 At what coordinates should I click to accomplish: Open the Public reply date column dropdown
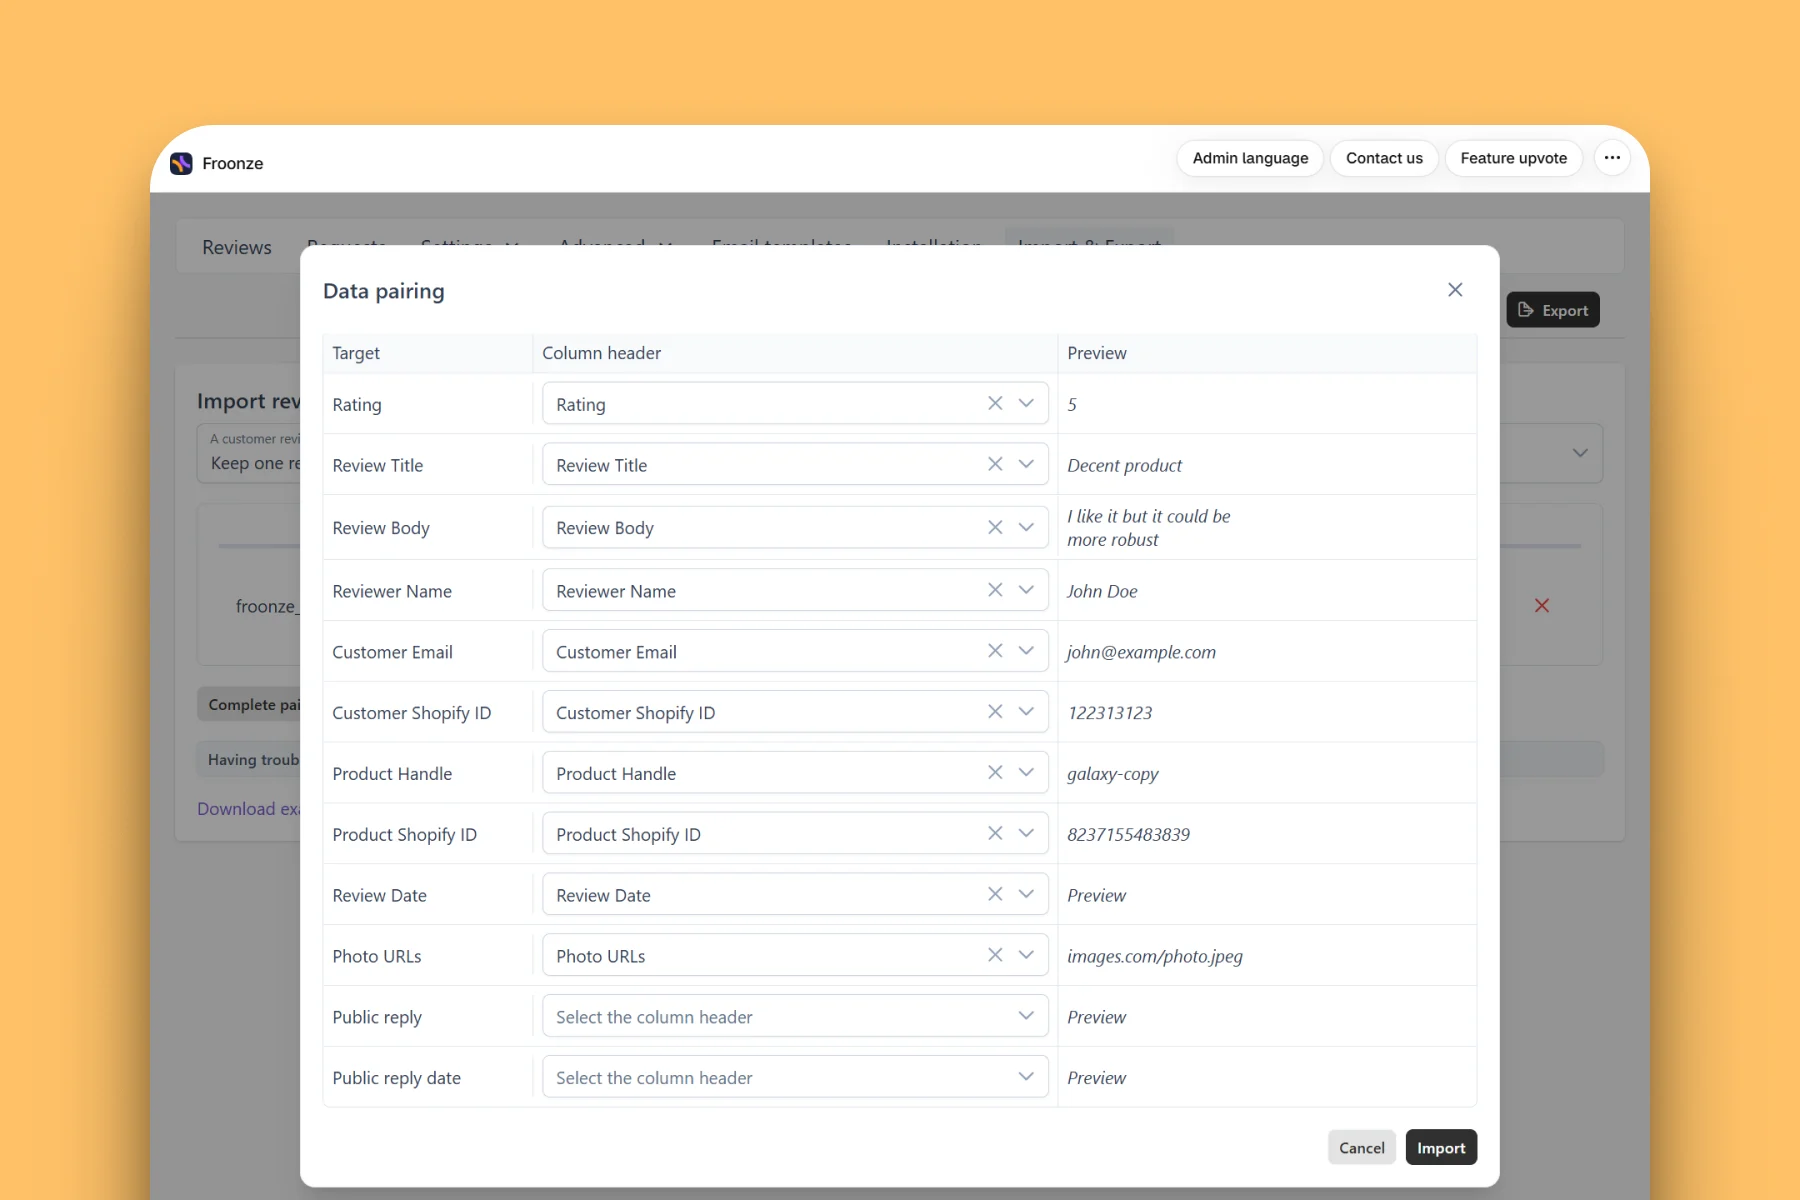pos(795,1077)
